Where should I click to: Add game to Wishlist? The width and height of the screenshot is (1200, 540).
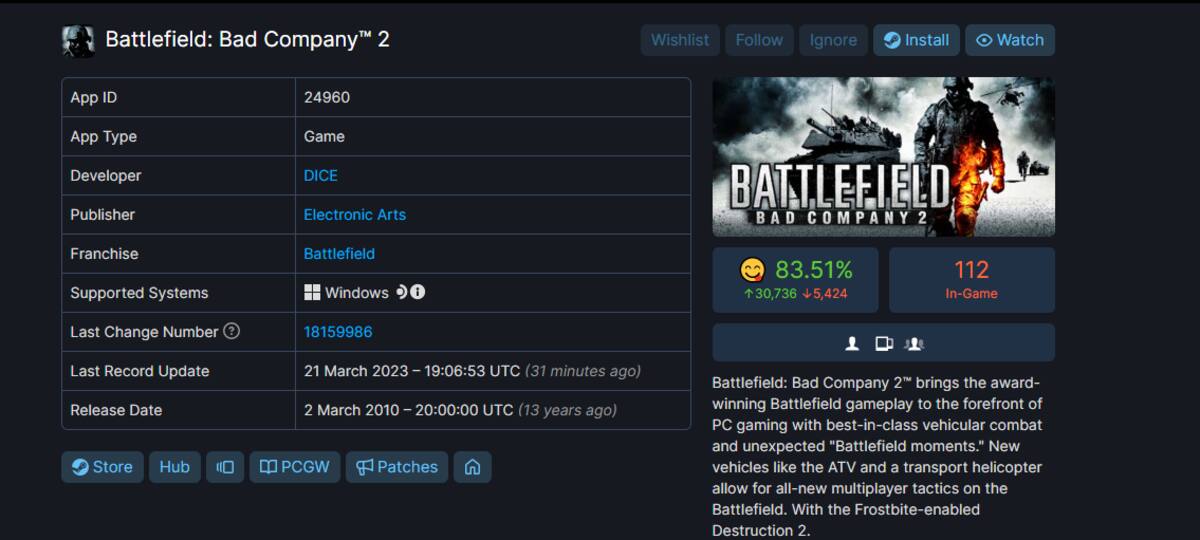point(680,40)
